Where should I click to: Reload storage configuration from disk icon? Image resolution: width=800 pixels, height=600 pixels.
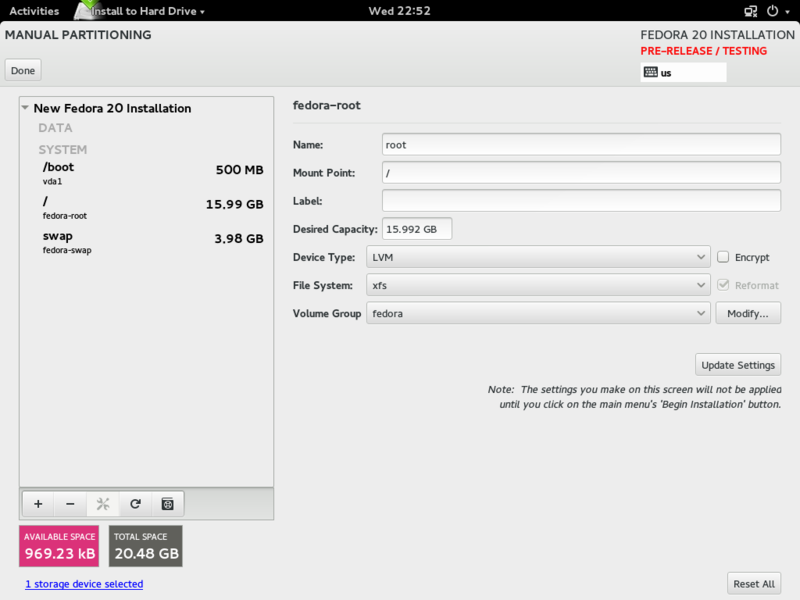pyautogui.click(x=135, y=504)
